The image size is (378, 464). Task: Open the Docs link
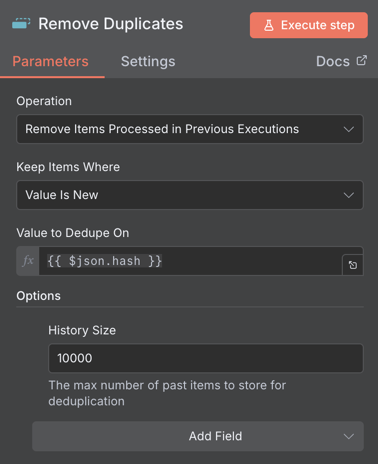click(x=341, y=61)
